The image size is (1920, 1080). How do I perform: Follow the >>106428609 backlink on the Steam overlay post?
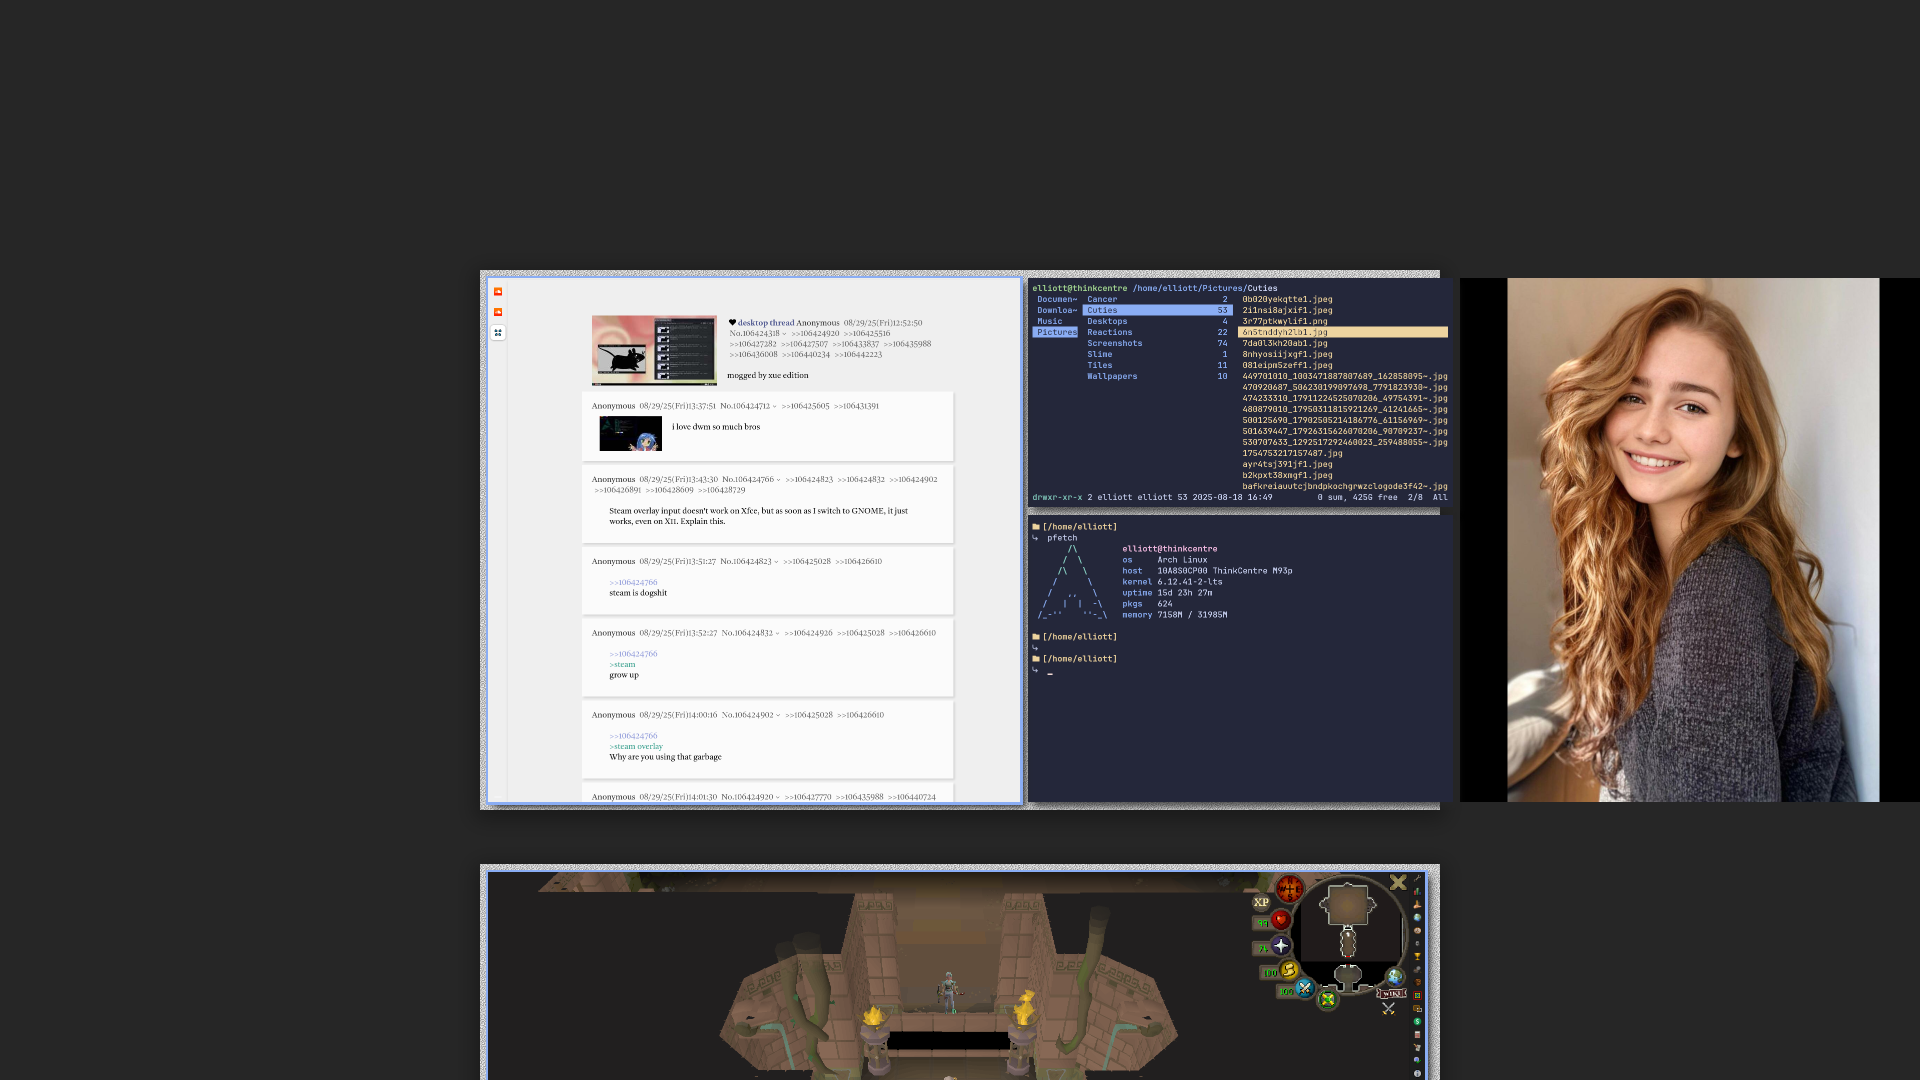coord(669,490)
